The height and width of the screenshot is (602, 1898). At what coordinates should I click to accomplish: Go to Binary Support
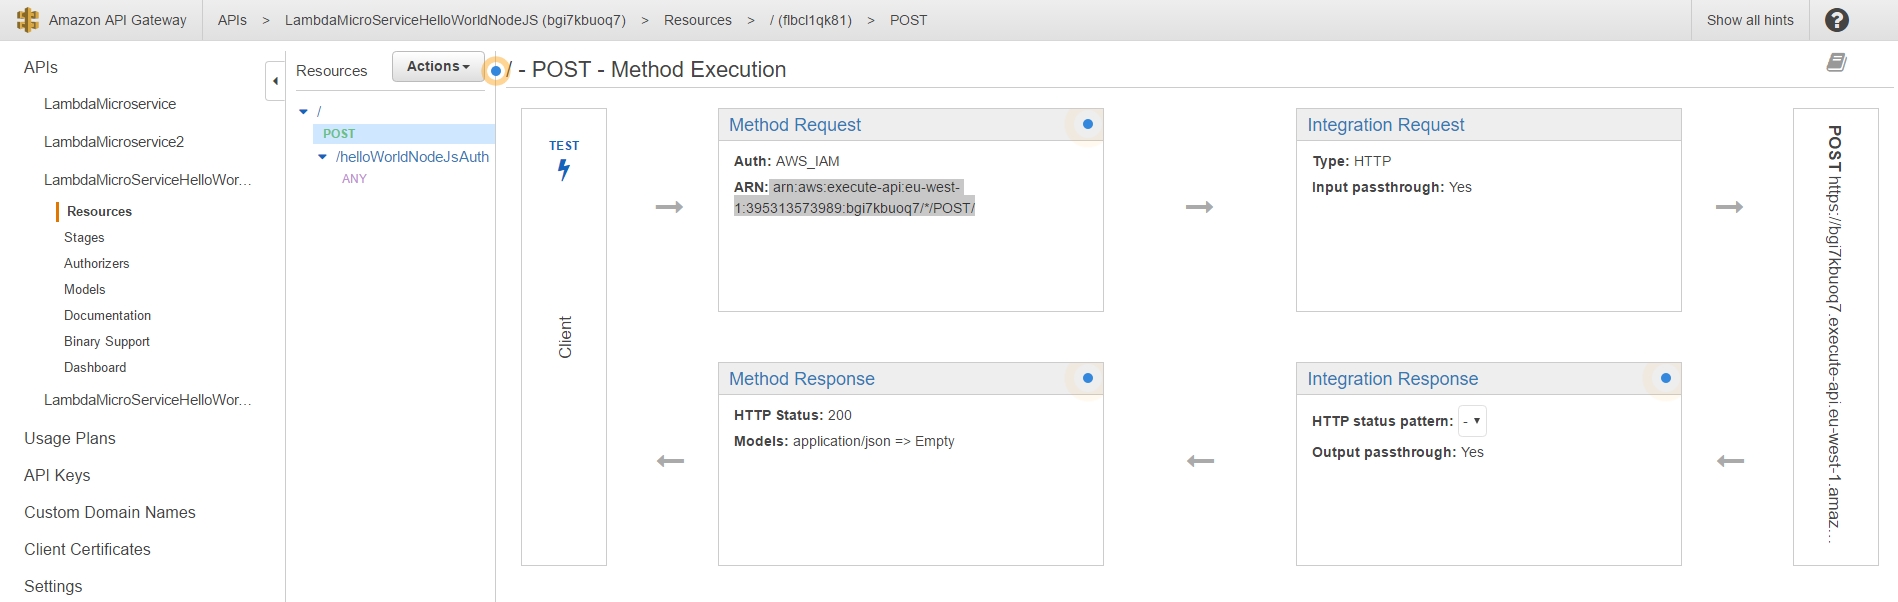(107, 342)
